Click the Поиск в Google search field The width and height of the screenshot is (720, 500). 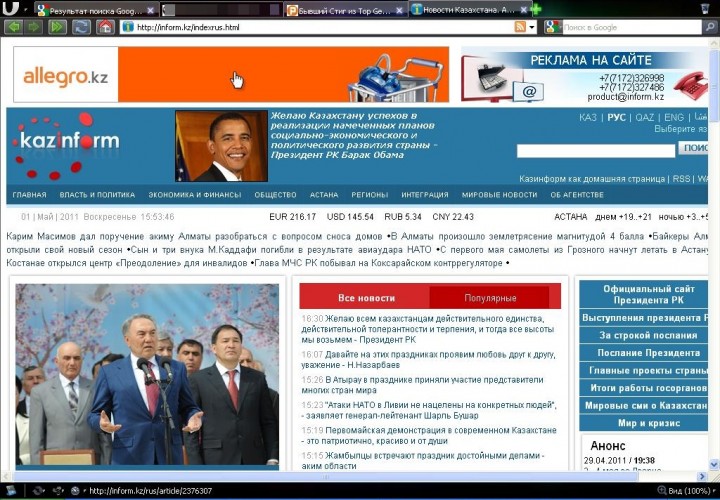[631, 27]
